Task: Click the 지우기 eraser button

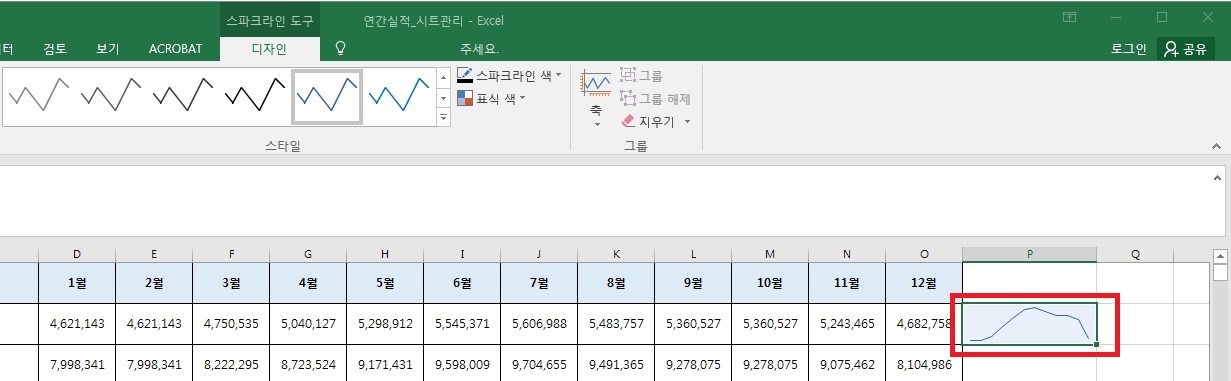Action: (648, 122)
